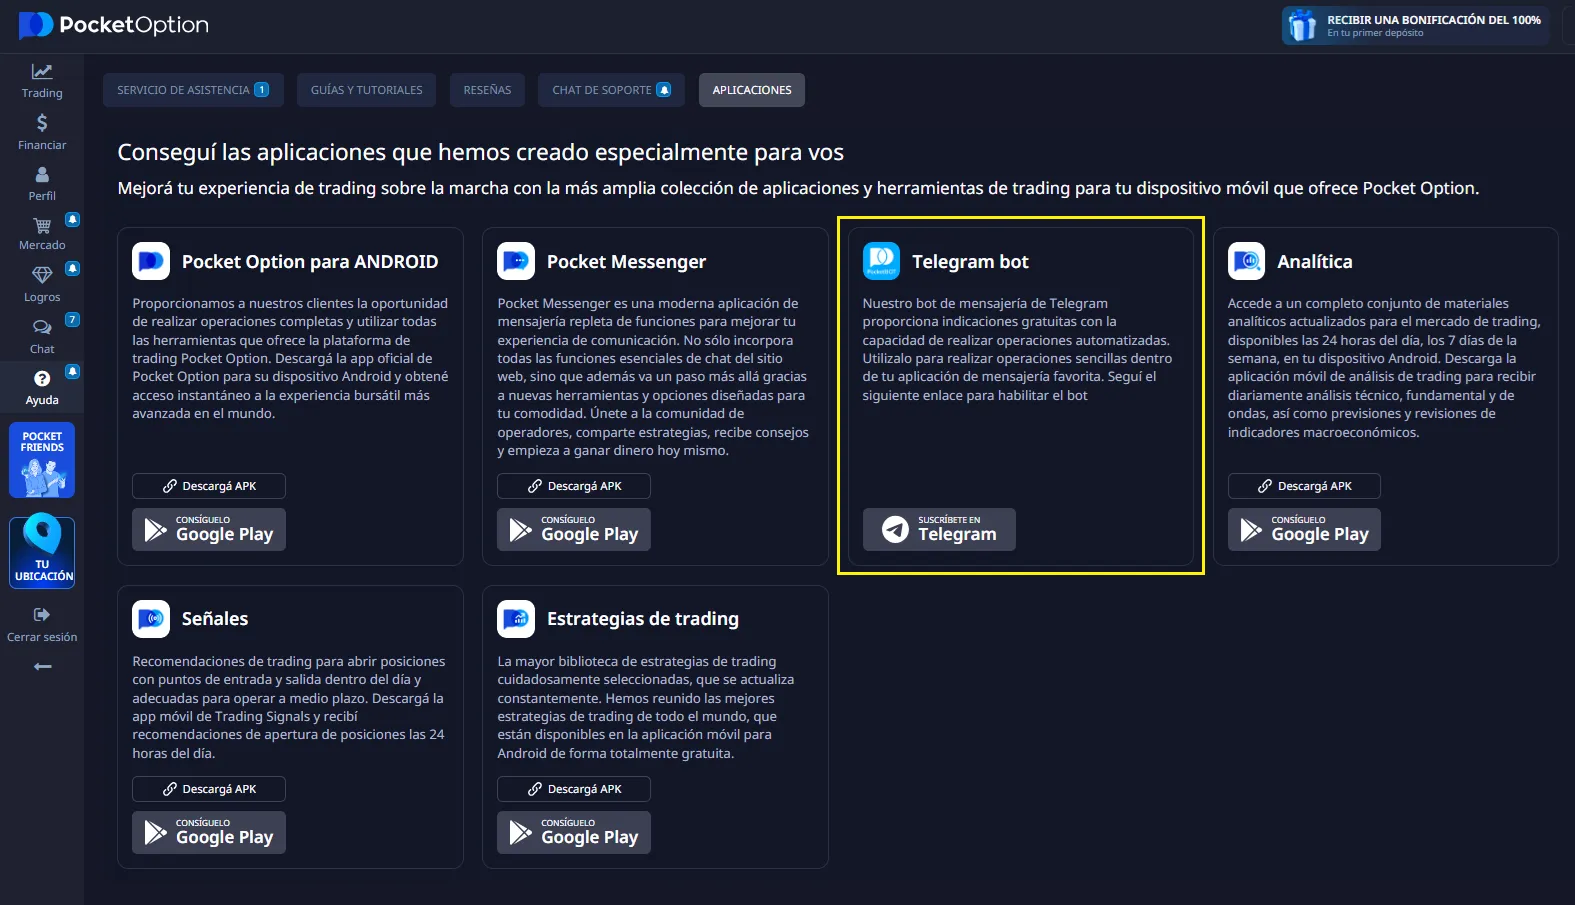Click Google Play button for Pocket Messenger

pos(574,530)
